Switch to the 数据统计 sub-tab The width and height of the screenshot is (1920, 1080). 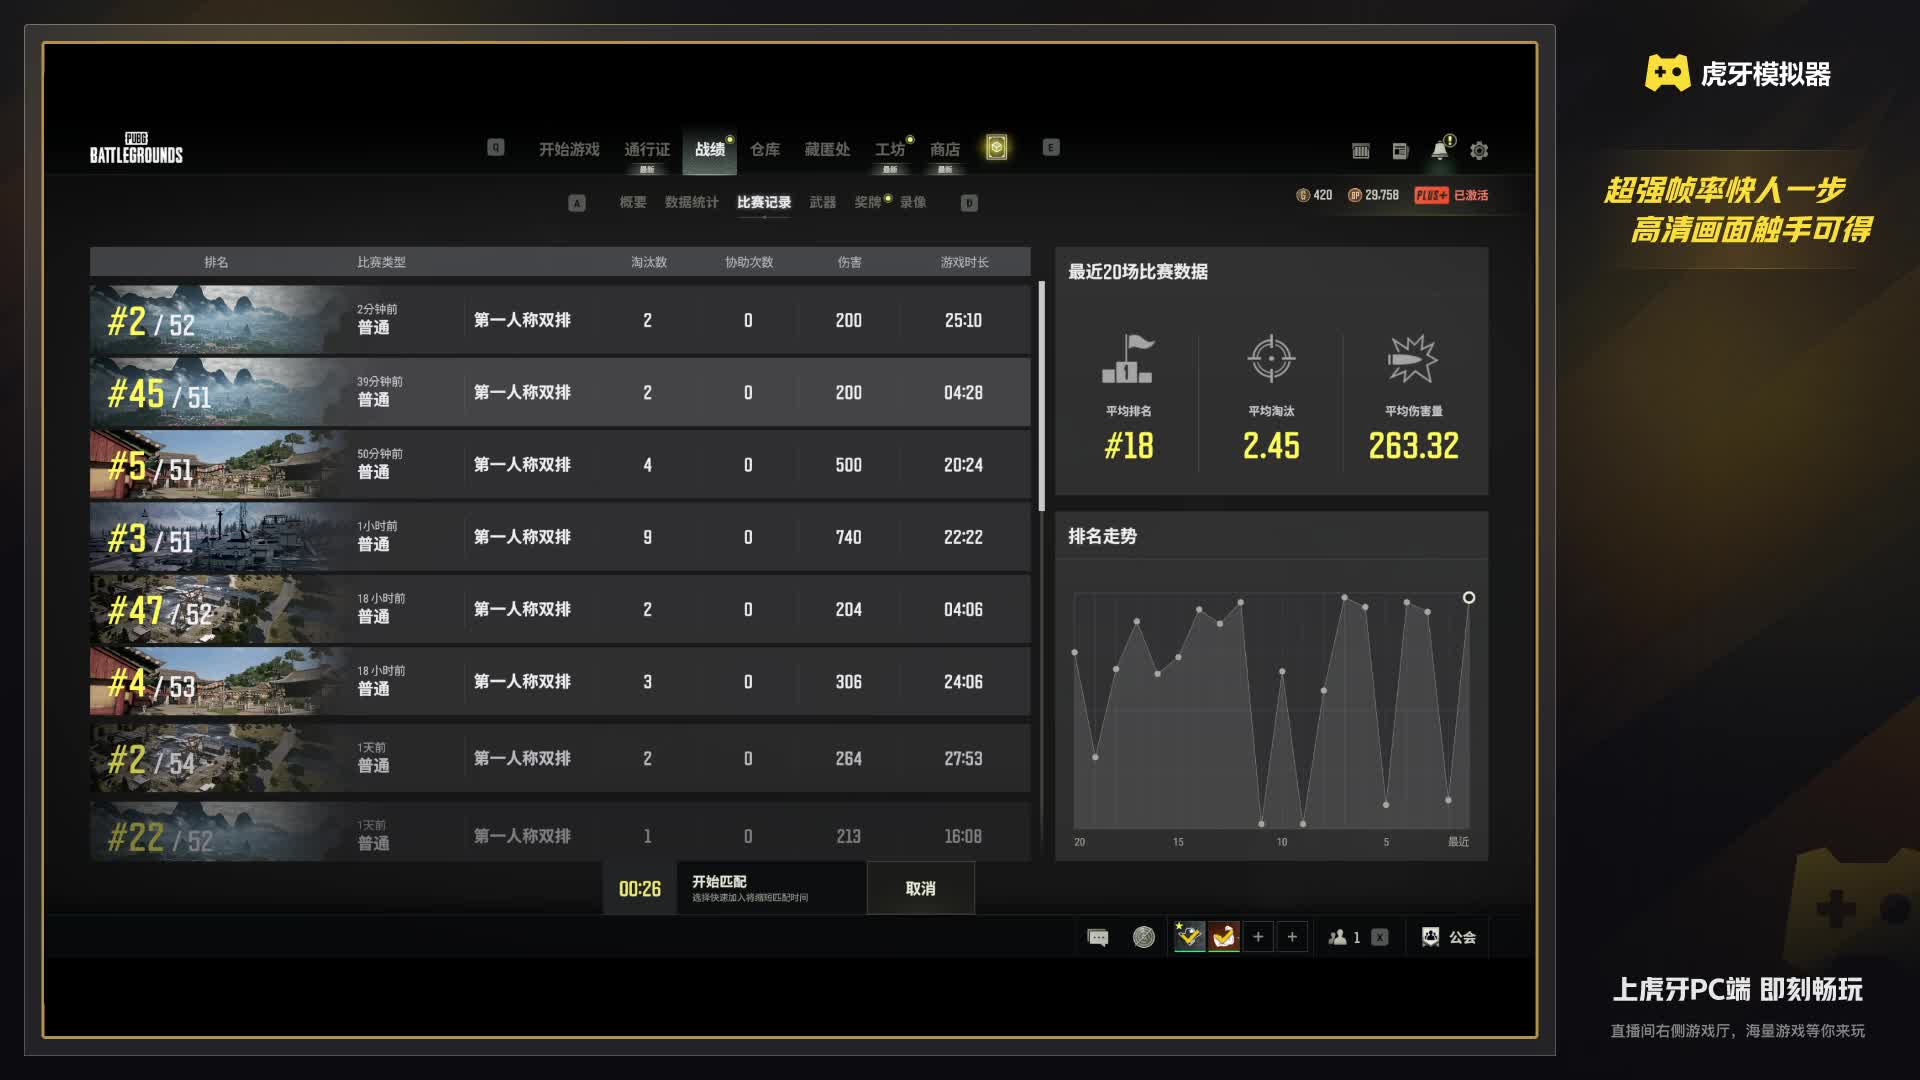coord(691,202)
